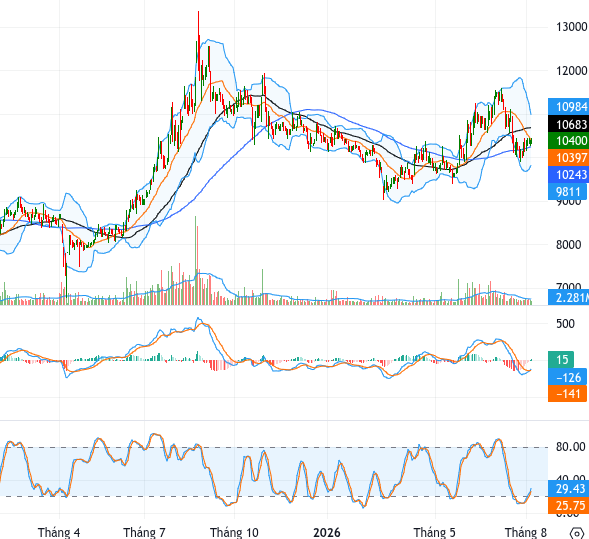Click the MACD −126 value label
This screenshot has height=539, width=589.
pyautogui.click(x=567, y=377)
